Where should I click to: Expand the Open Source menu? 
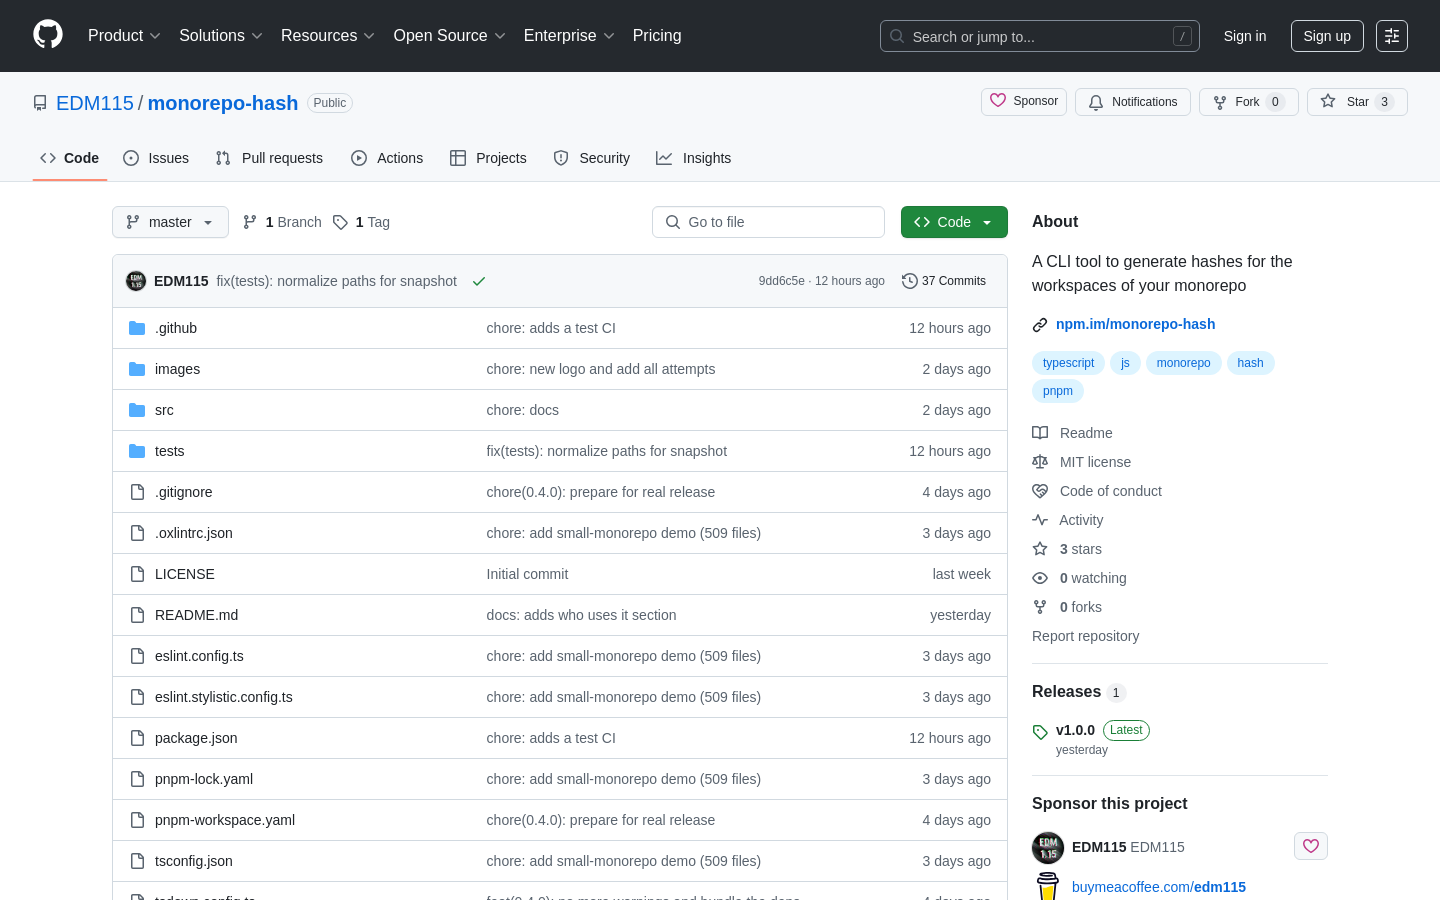tap(450, 36)
